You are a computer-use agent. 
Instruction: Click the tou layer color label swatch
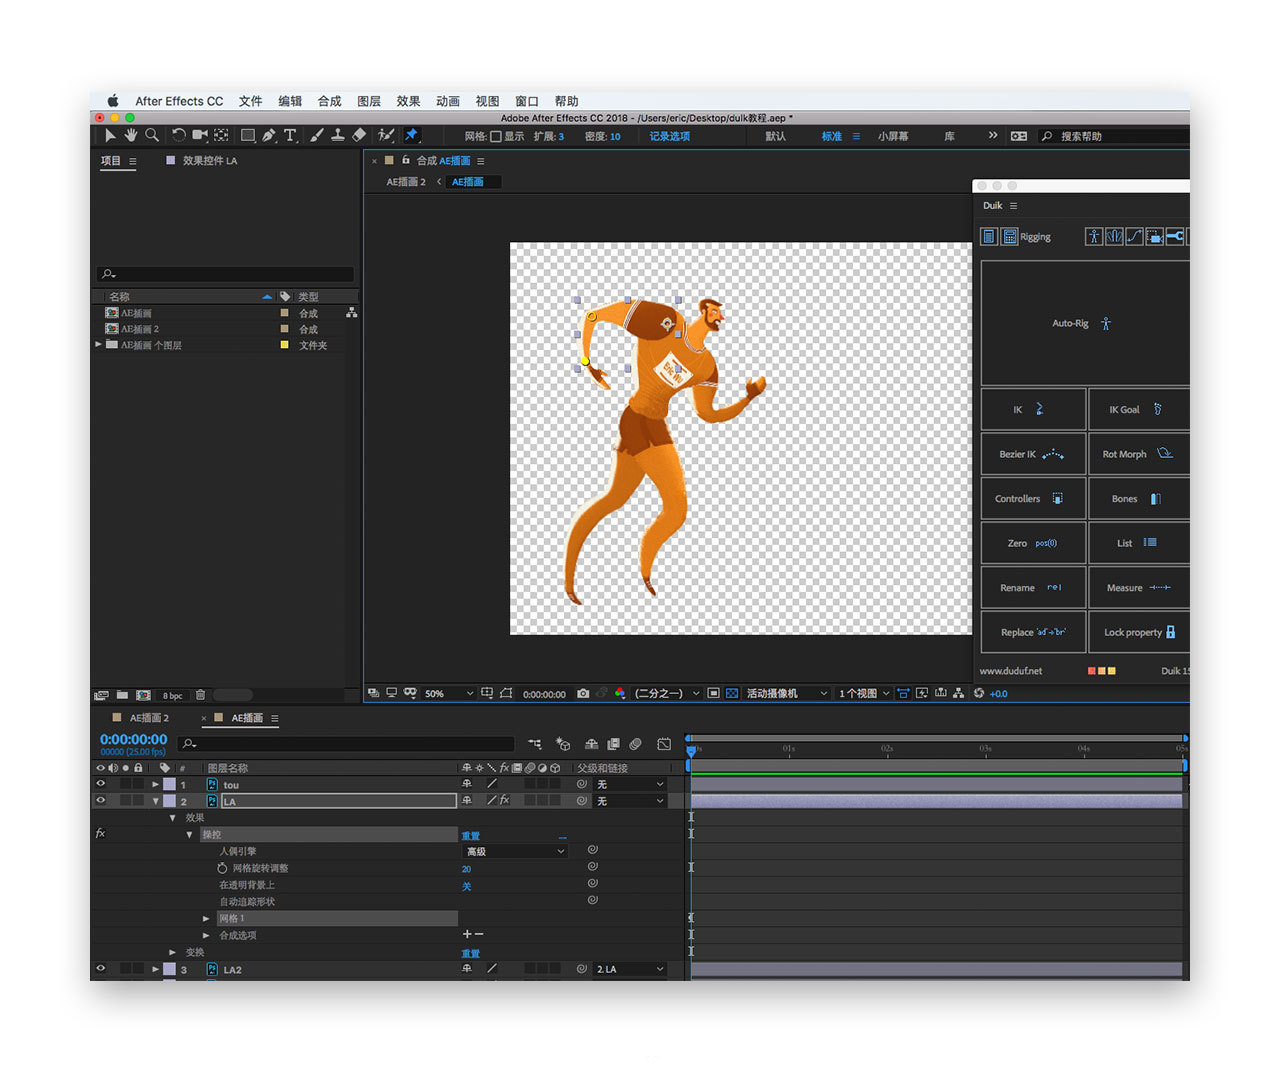coord(169,784)
